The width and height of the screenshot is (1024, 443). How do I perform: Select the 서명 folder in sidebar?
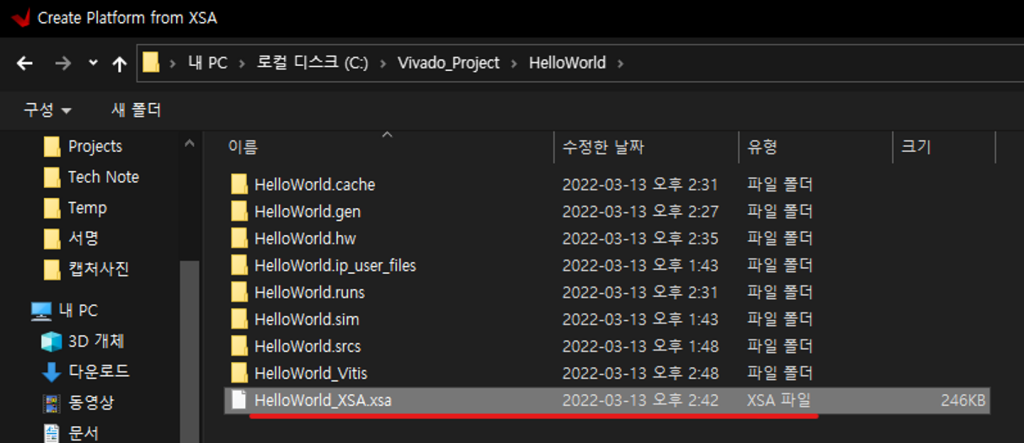(83, 238)
